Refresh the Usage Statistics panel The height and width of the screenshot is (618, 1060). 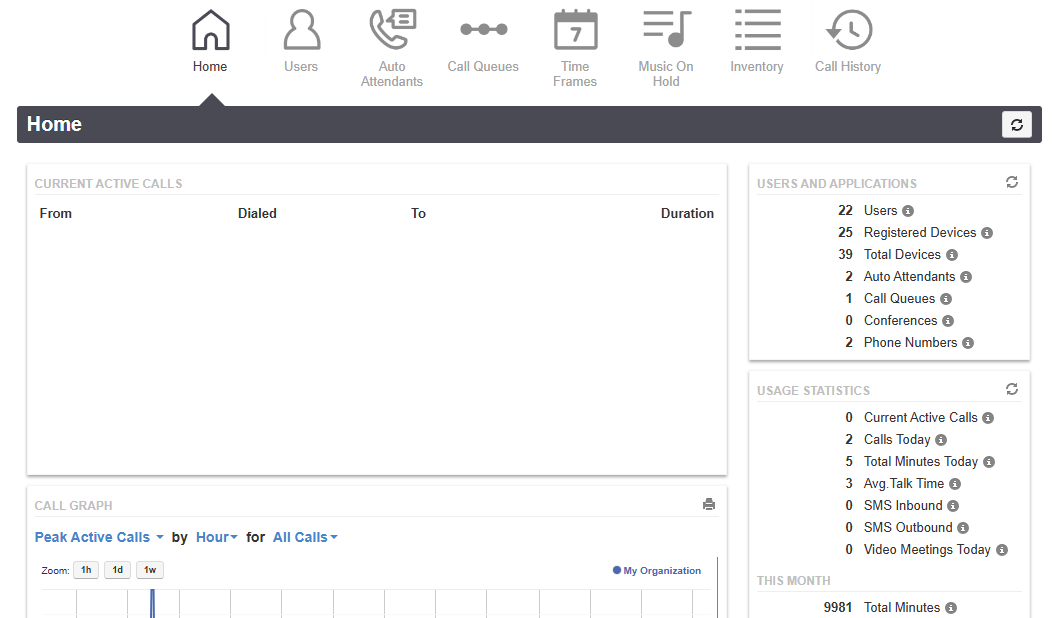pos(1012,389)
